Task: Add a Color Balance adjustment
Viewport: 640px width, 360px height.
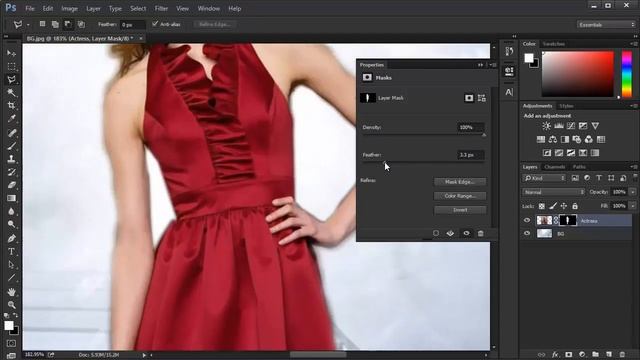Action: click(x=553, y=140)
